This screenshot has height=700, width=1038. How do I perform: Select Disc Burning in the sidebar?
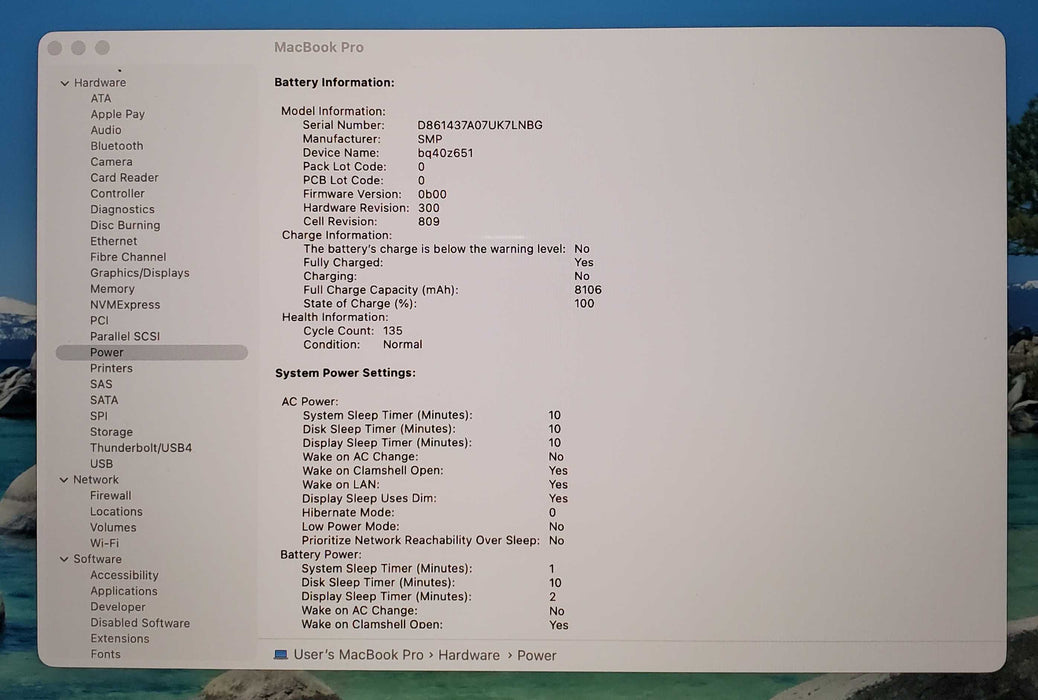pyautogui.click(x=125, y=225)
